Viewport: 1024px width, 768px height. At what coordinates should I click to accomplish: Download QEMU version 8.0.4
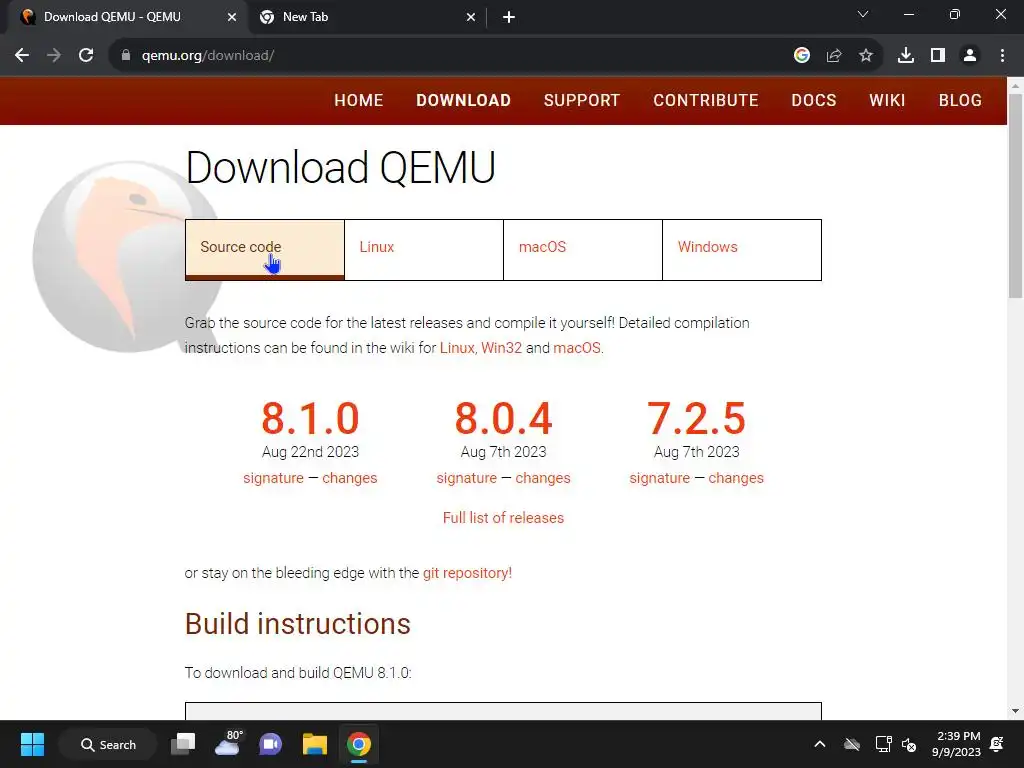point(504,418)
